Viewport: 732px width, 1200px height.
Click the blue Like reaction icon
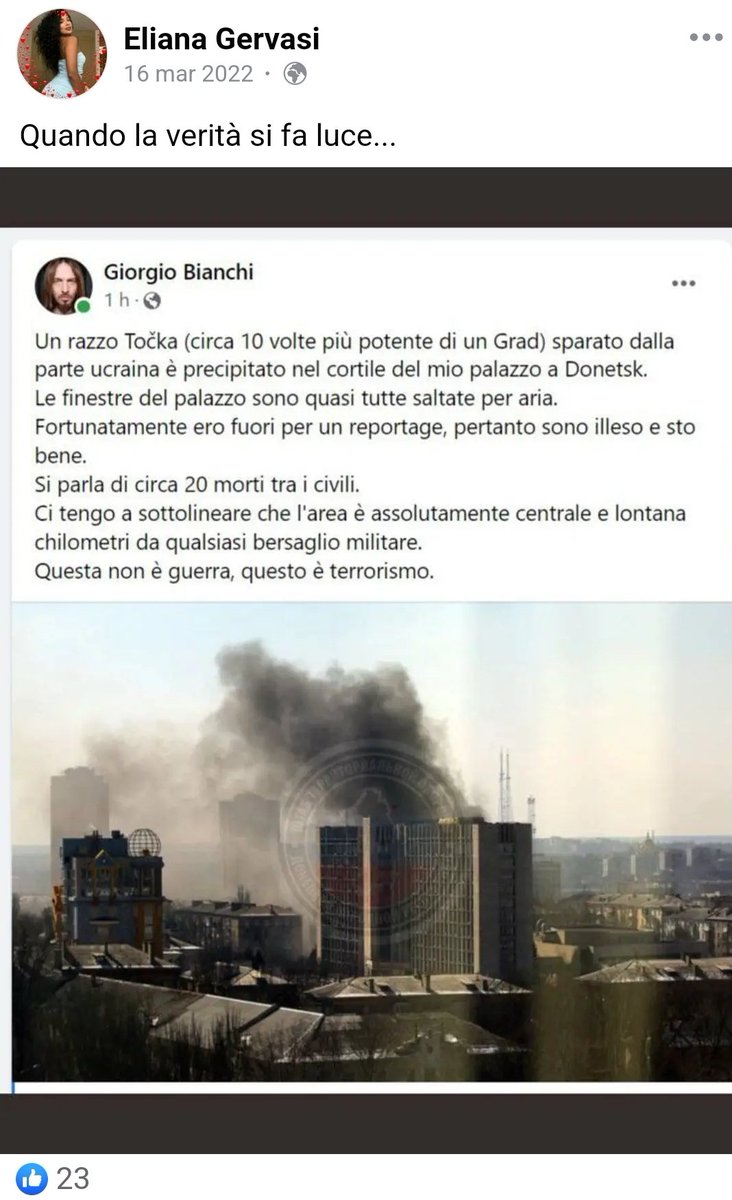pyautogui.click(x=32, y=1177)
